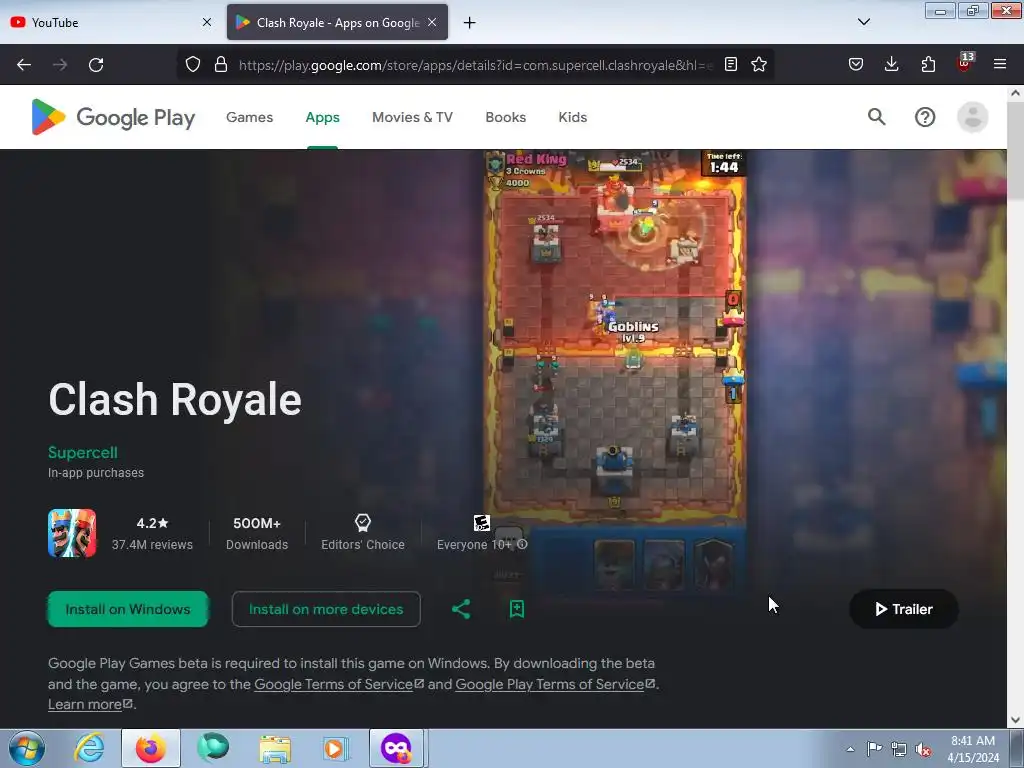Click the 4.2 star rating

coord(152,523)
